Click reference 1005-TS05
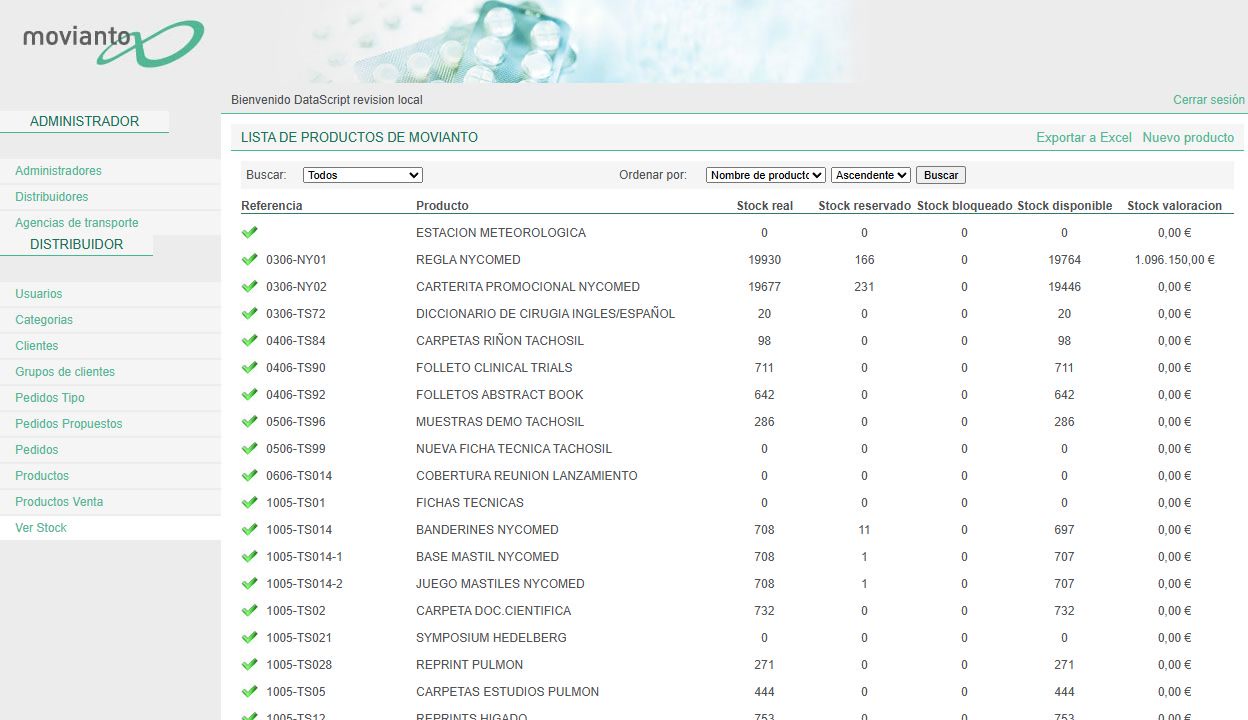The image size is (1248, 720). (296, 692)
